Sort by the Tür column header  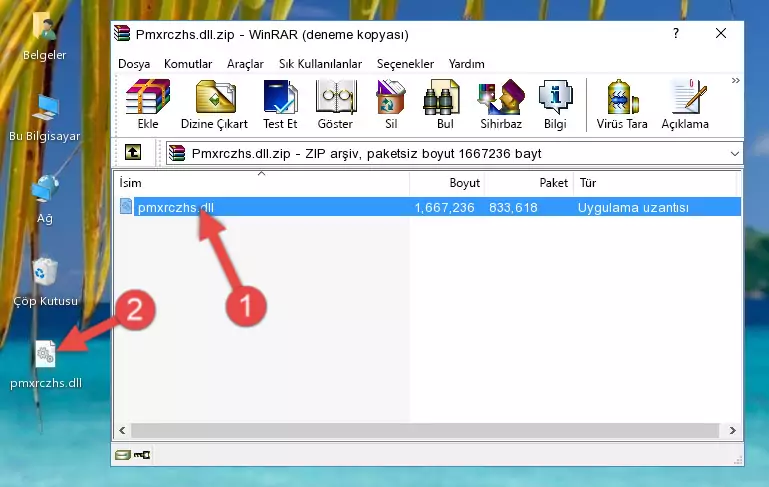(x=655, y=182)
